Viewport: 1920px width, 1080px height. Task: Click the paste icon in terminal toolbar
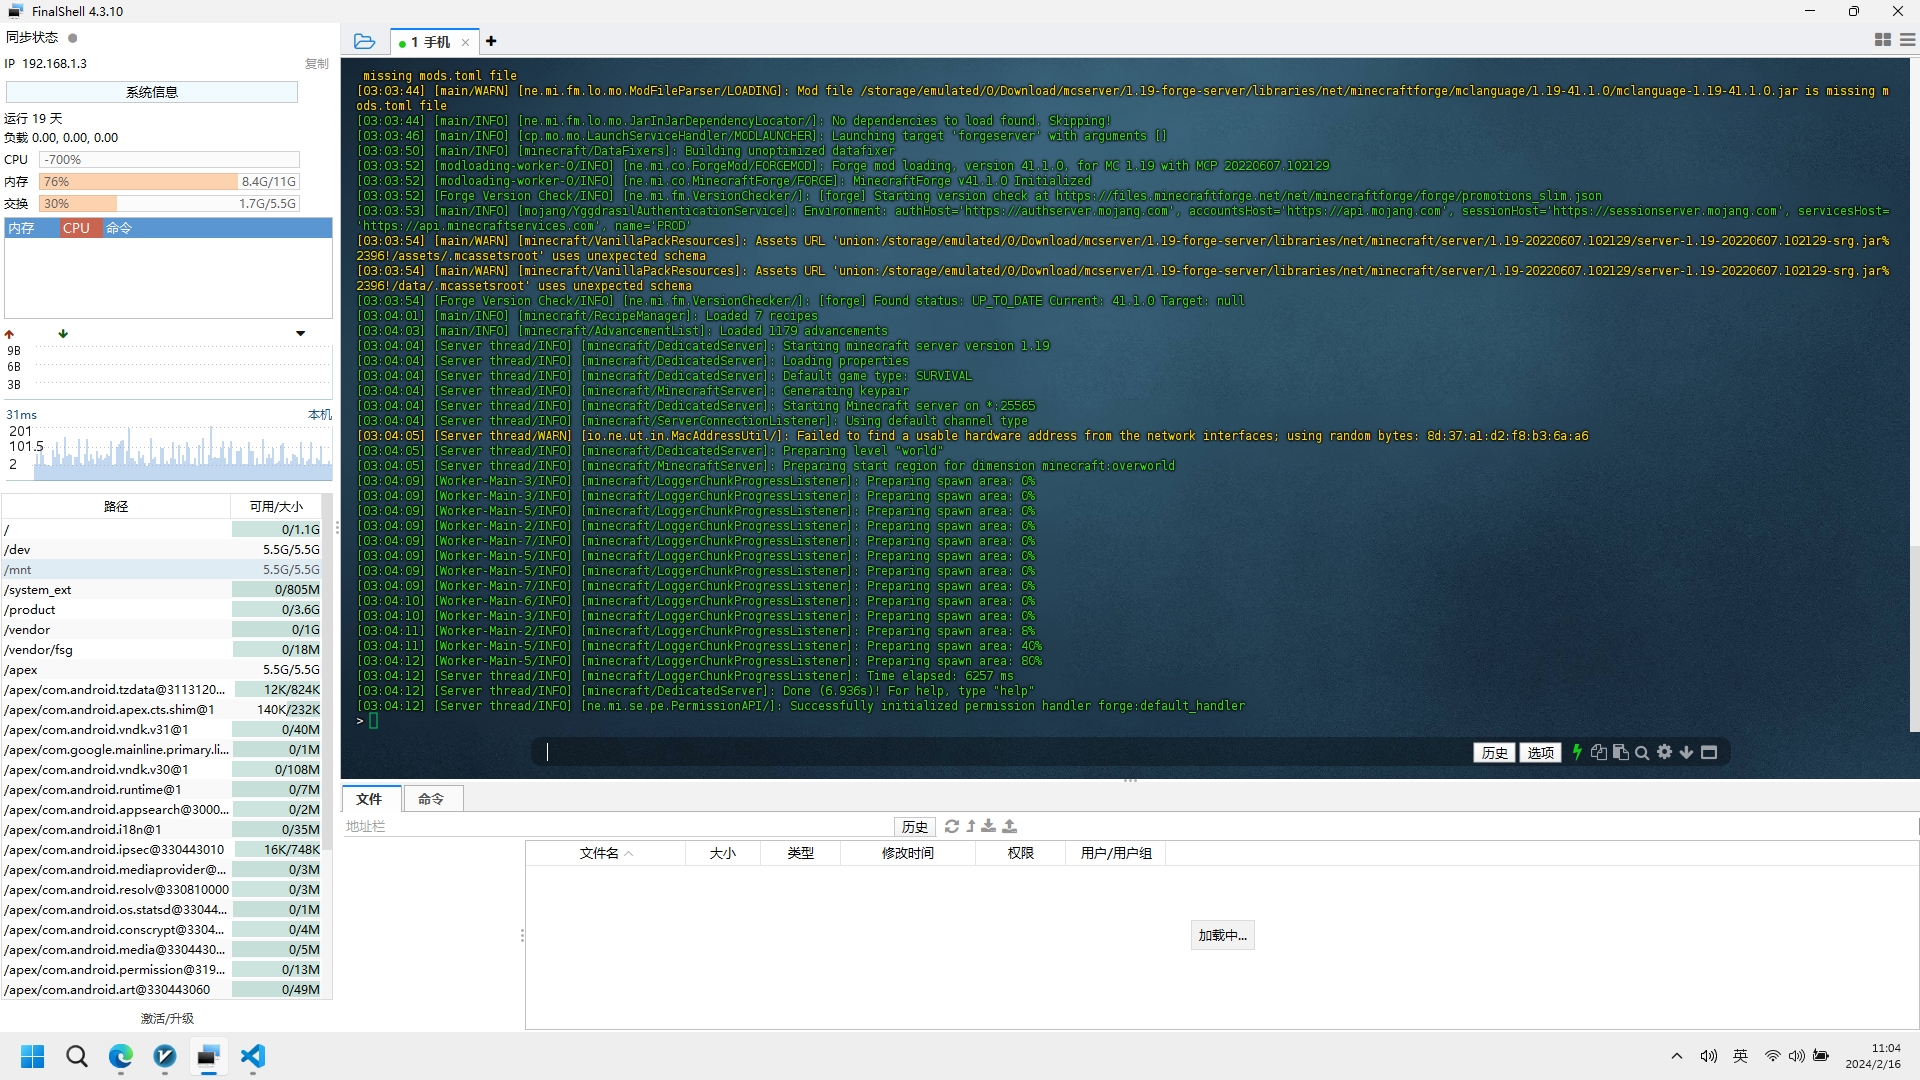1620,752
